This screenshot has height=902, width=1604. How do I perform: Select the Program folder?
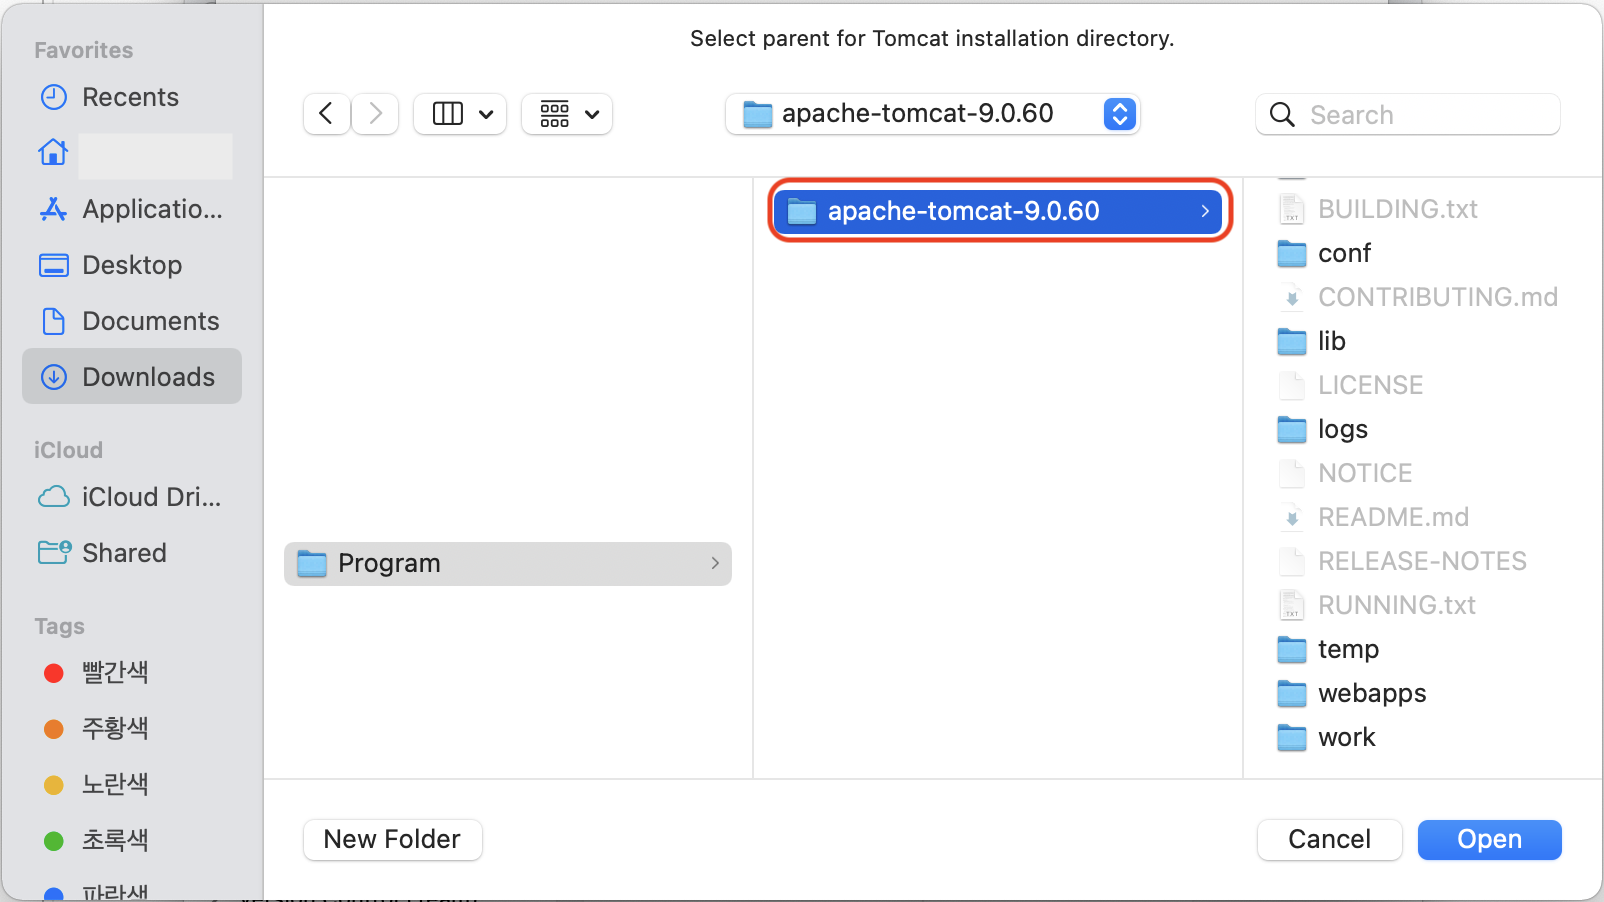[508, 564]
